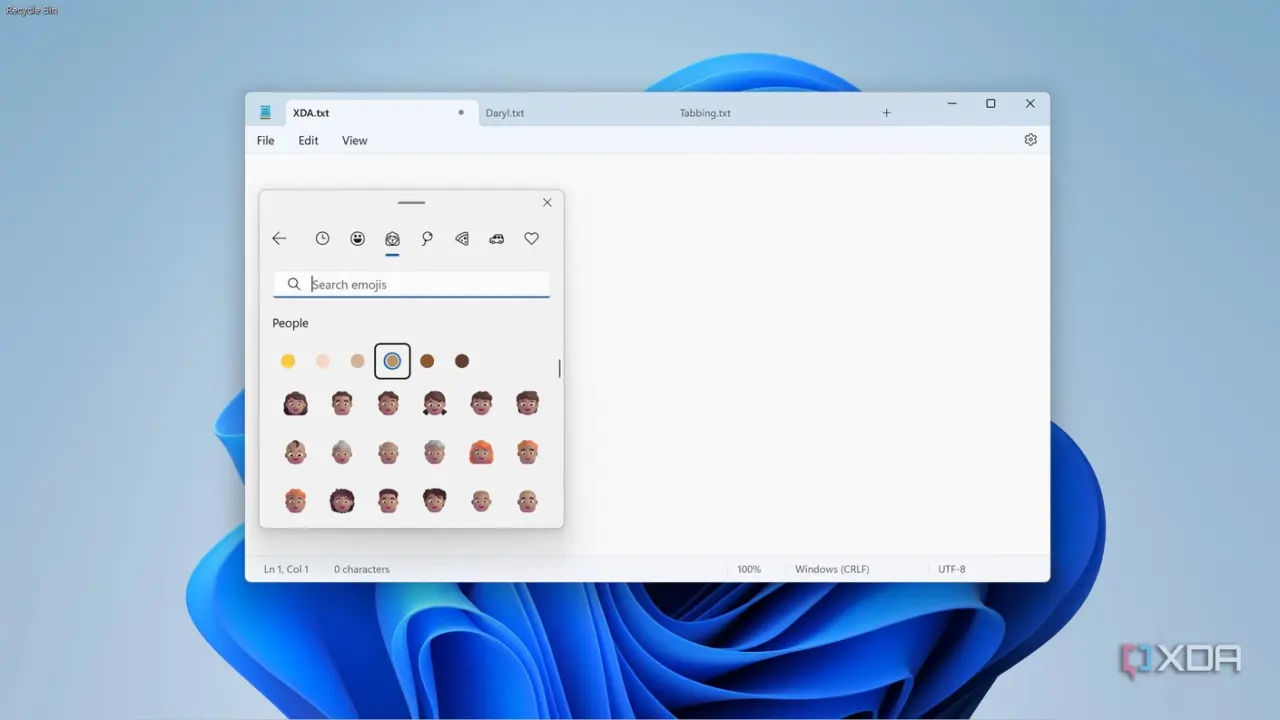Open the View menu
Screen dimensions: 1280x720
click(355, 140)
